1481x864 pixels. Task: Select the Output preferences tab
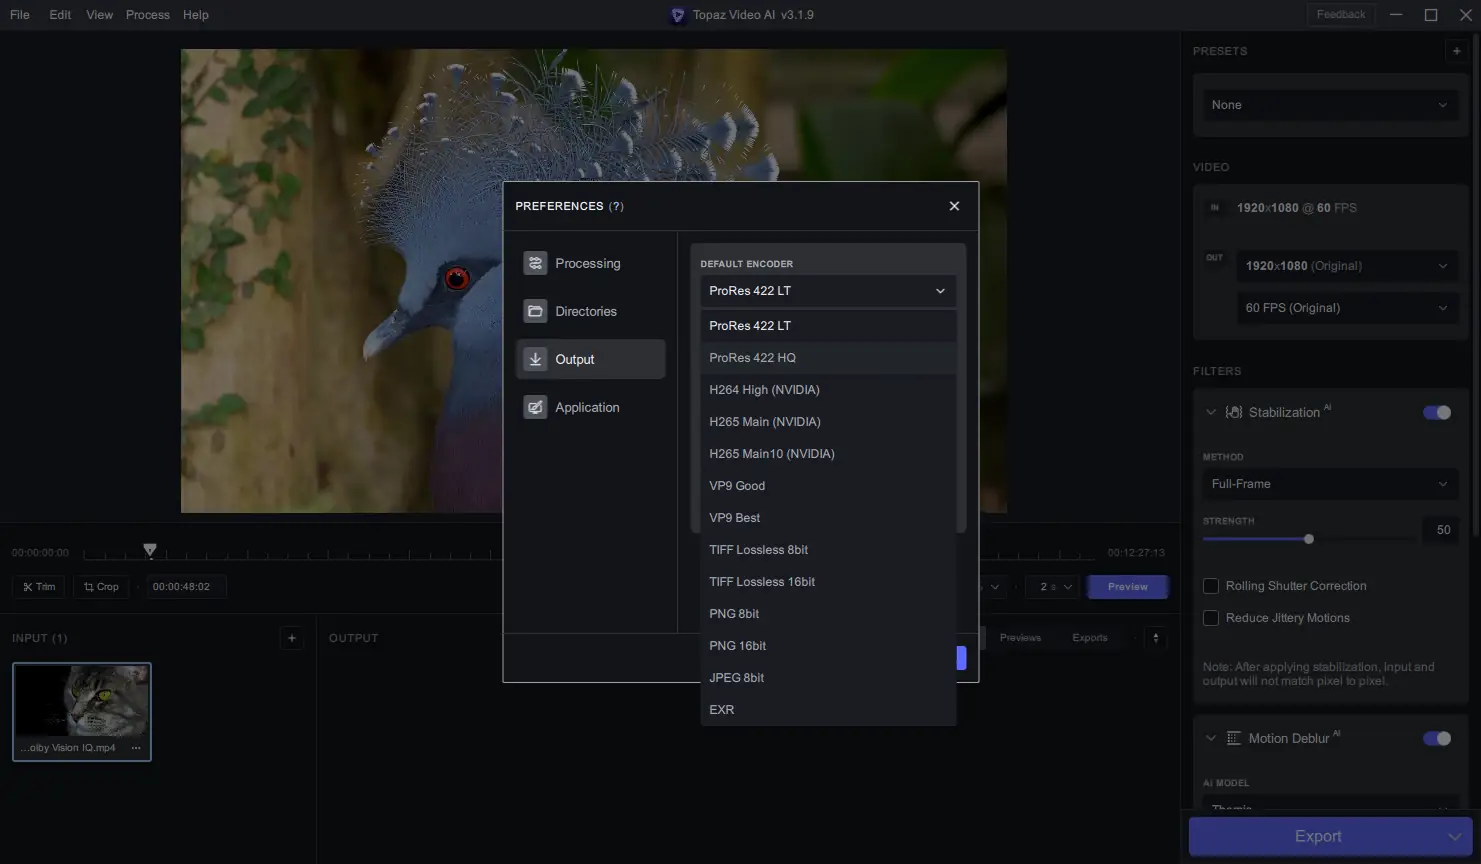(591, 359)
